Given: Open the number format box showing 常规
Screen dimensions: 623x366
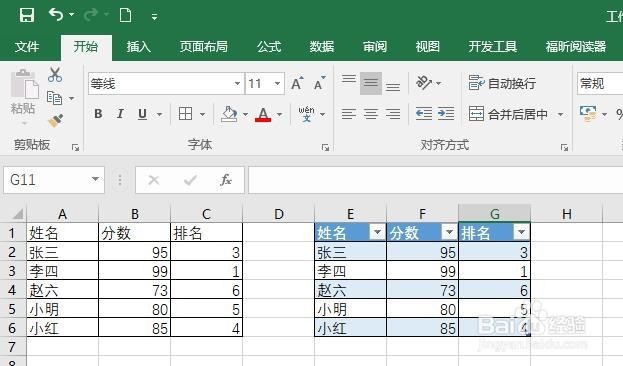Looking at the screenshot, I should point(600,83).
